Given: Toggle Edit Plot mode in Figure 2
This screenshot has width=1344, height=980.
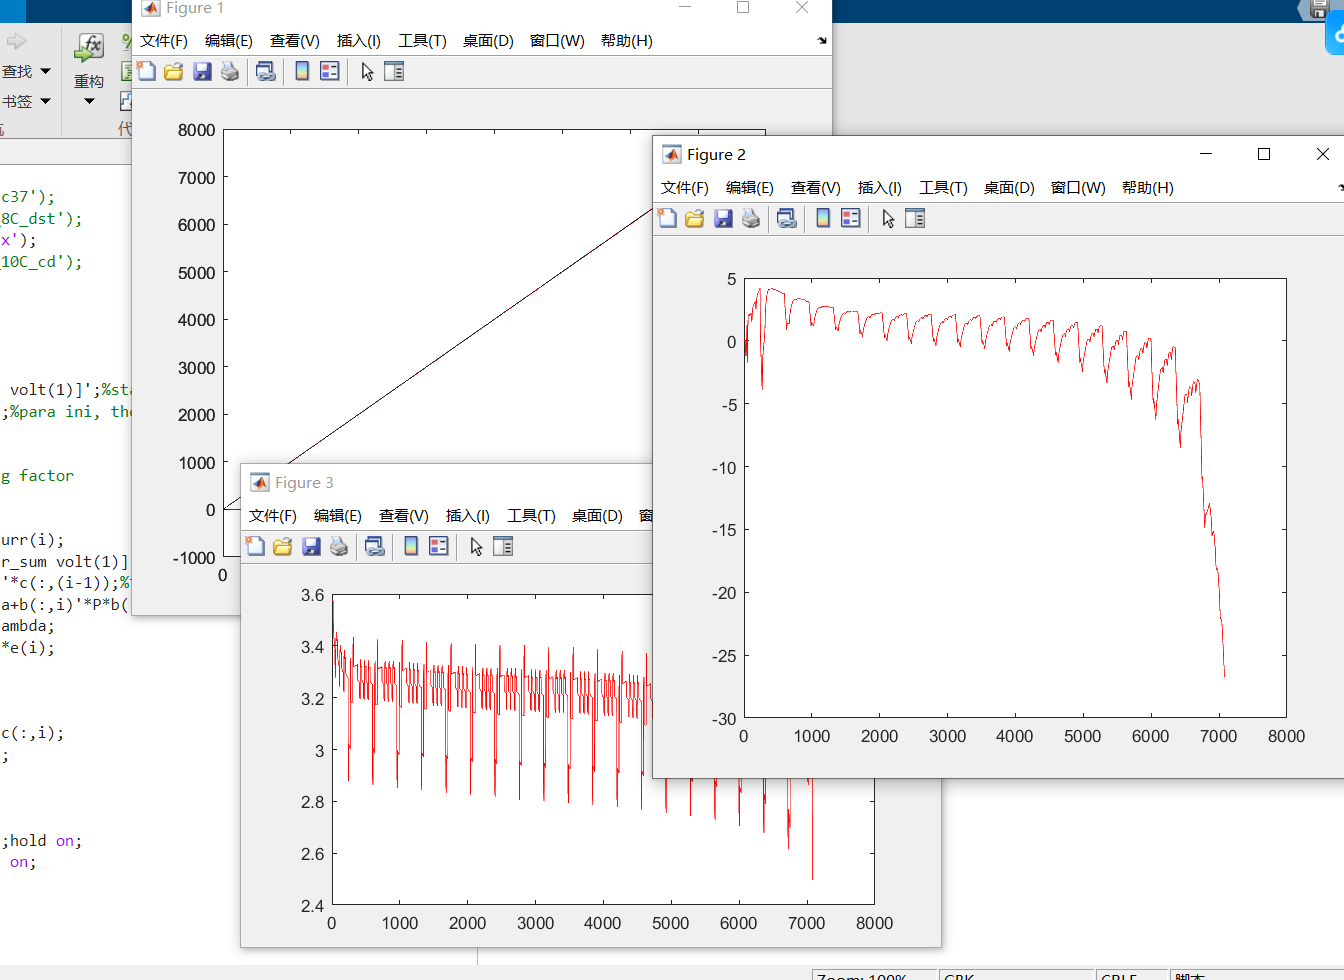Looking at the screenshot, I should [888, 218].
